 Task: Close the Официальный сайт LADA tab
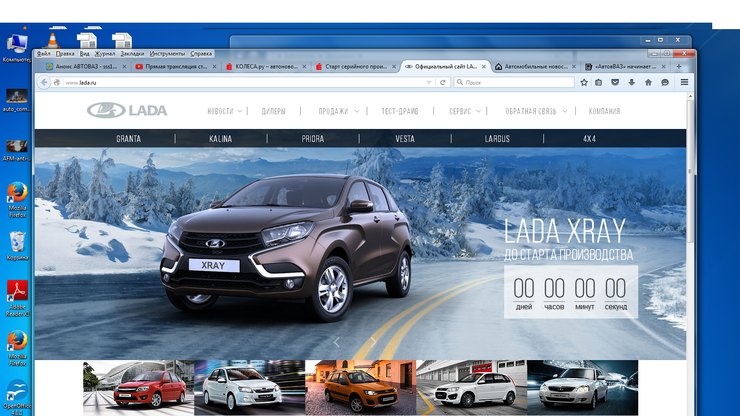pos(483,67)
